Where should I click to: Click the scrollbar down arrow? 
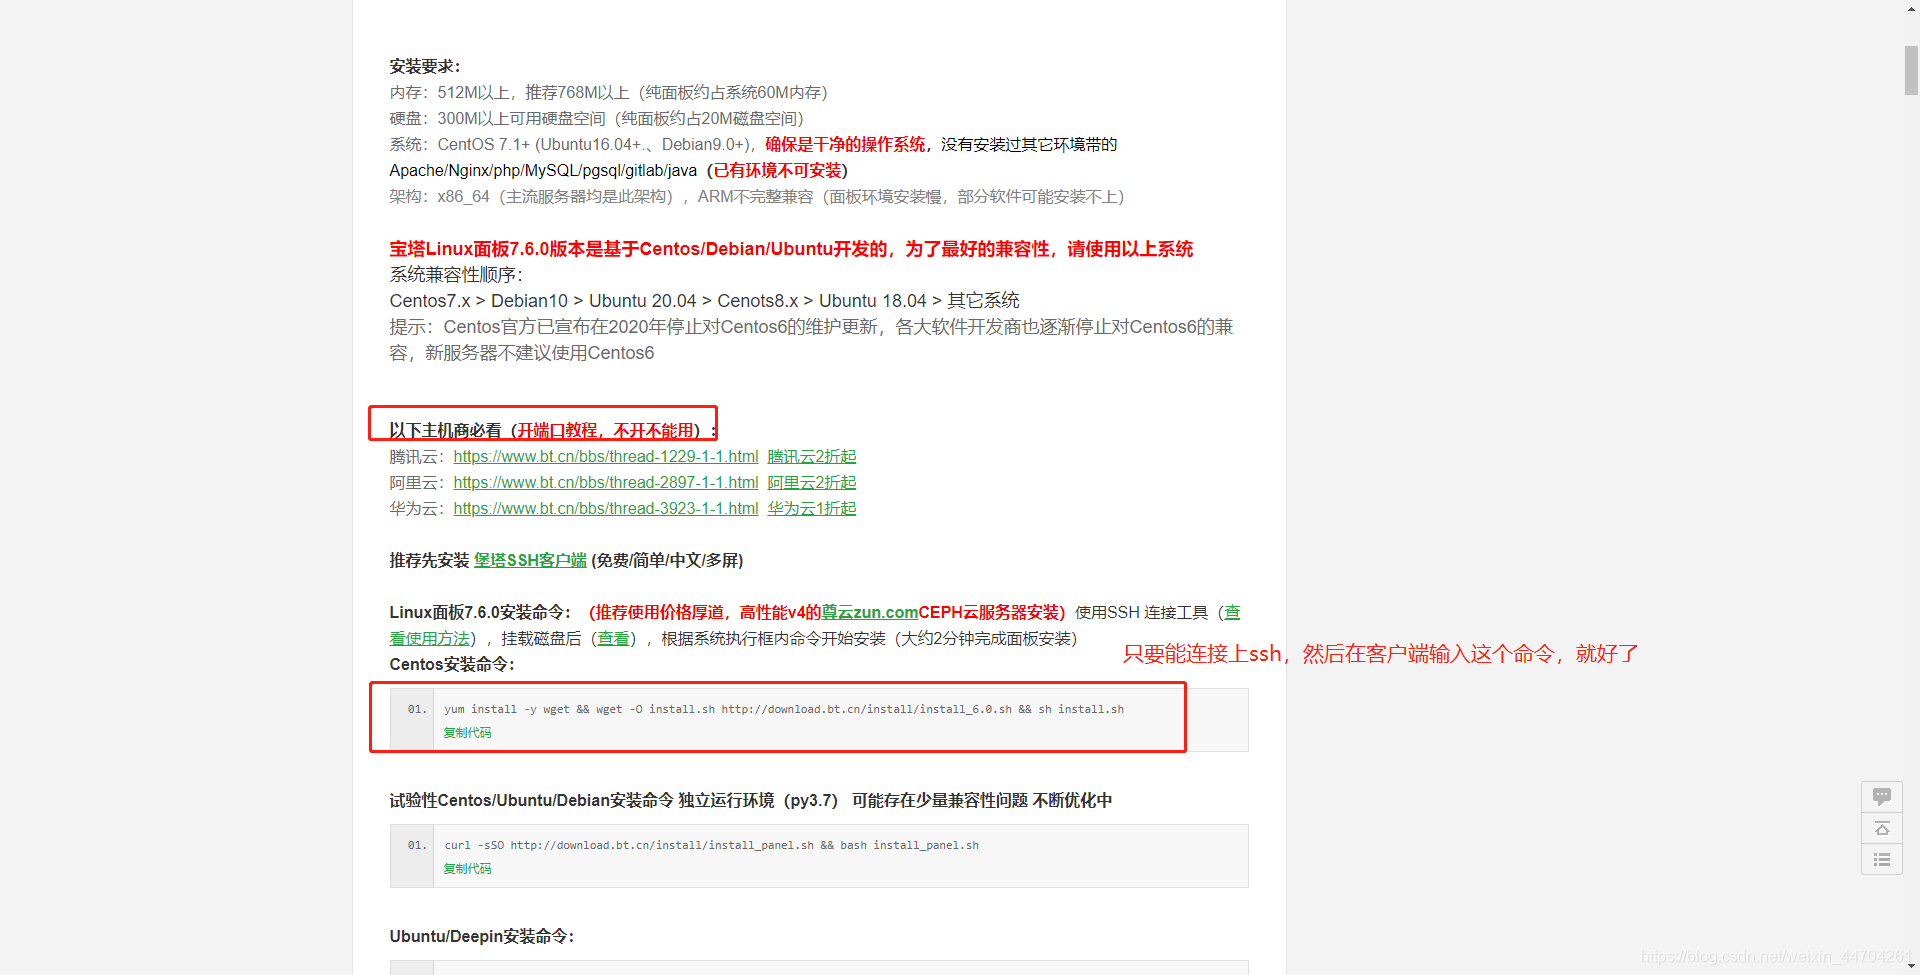click(x=1911, y=967)
